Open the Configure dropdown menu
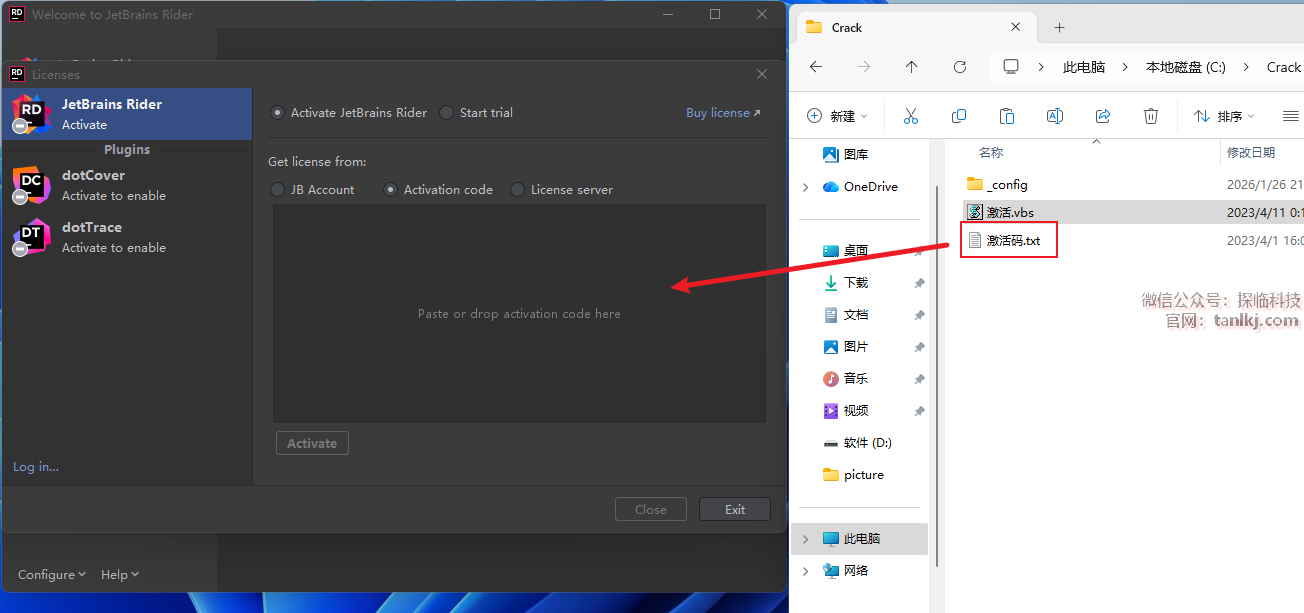 (51, 575)
